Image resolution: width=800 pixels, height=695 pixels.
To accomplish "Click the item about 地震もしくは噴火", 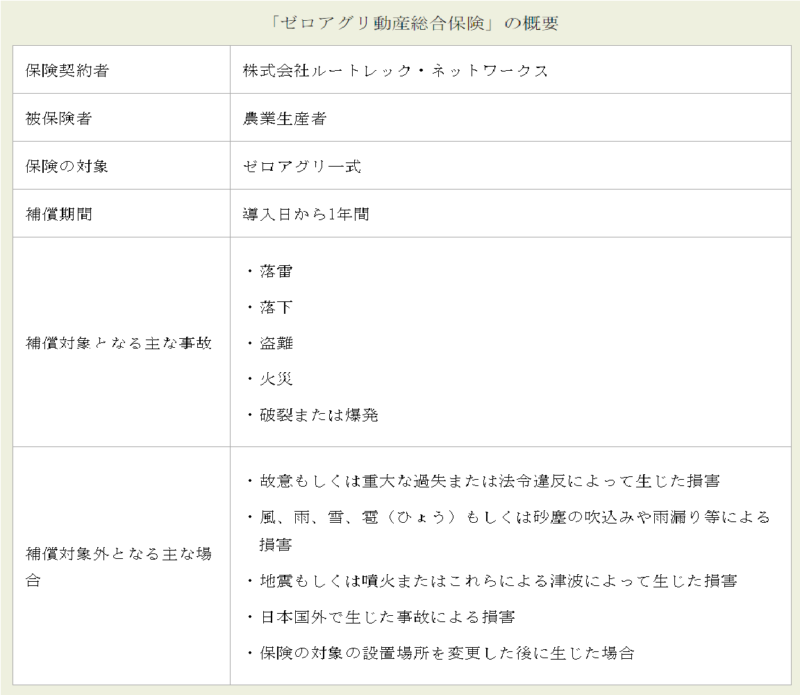I will click(x=492, y=581).
